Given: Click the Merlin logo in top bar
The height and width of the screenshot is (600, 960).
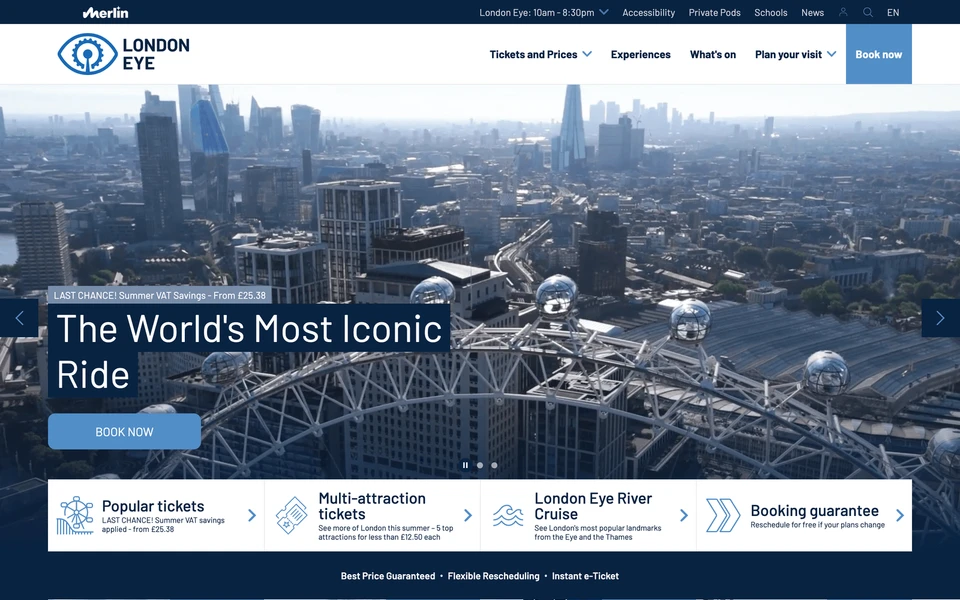Looking at the screenshot, I should (x=105, y=12).
